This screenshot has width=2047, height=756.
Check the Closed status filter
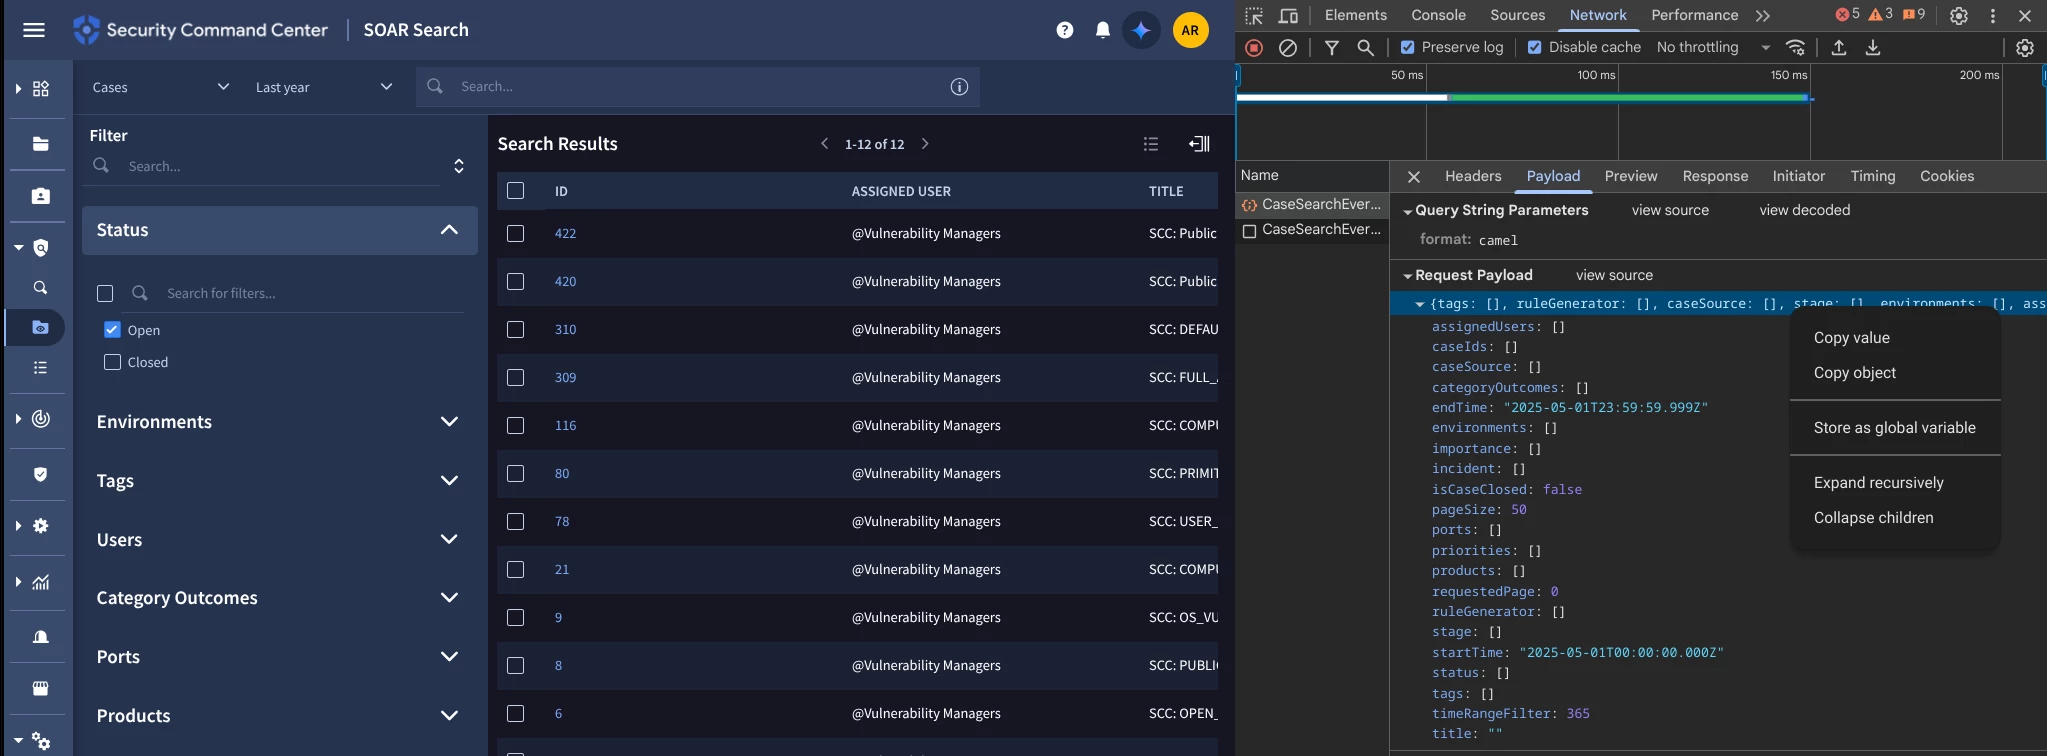112,362
